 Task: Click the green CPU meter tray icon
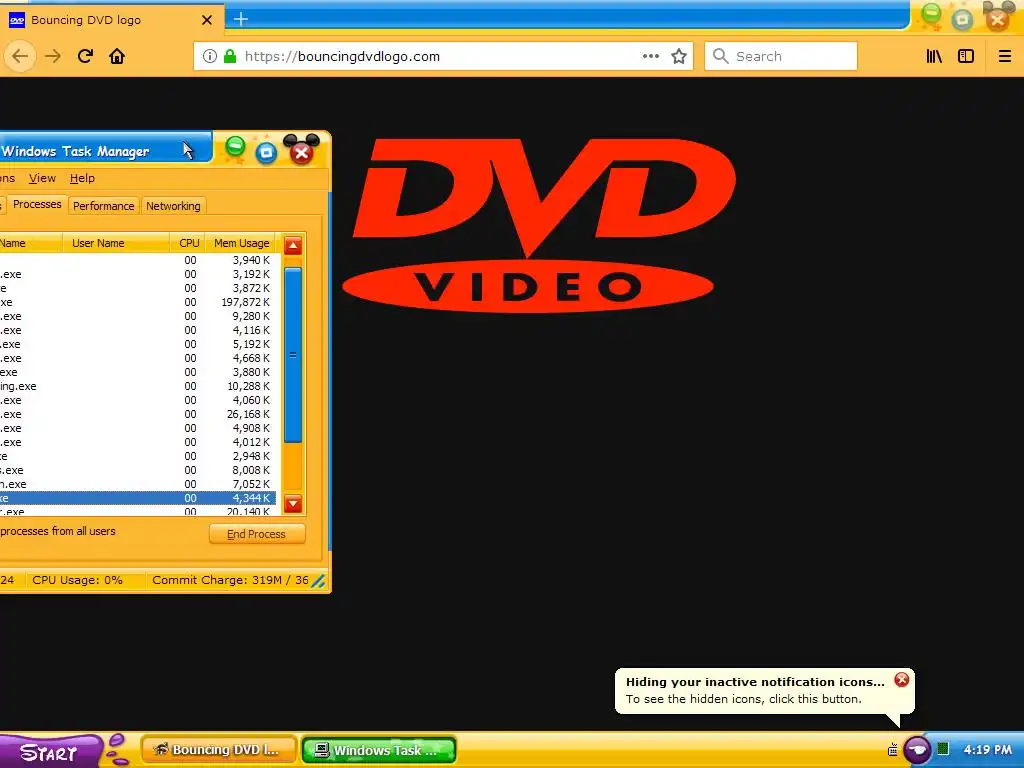[x=942, y=748]
